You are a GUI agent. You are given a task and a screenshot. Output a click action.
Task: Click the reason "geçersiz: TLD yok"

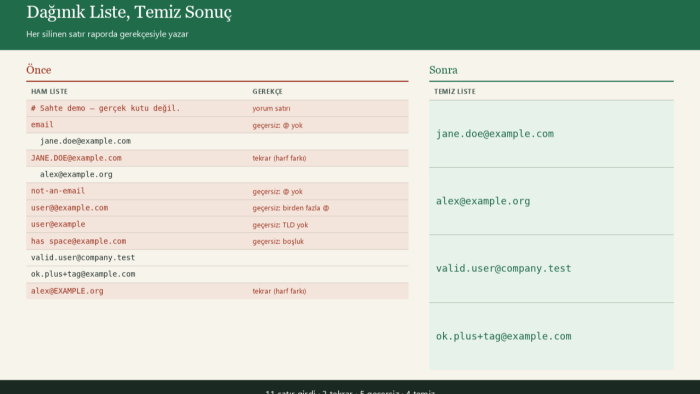point(280,225)
